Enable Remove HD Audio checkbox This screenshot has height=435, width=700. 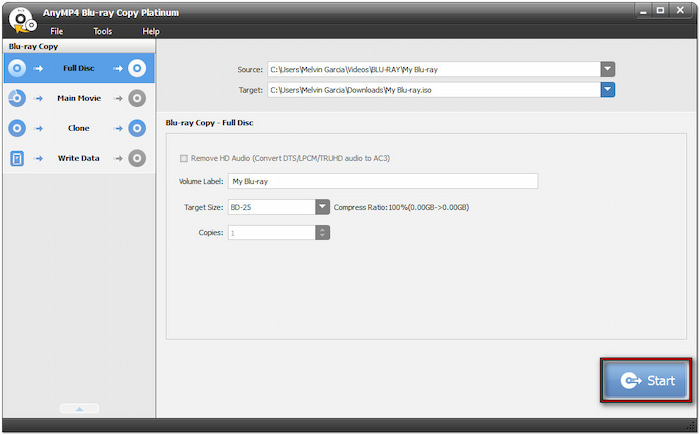point(183,158)
